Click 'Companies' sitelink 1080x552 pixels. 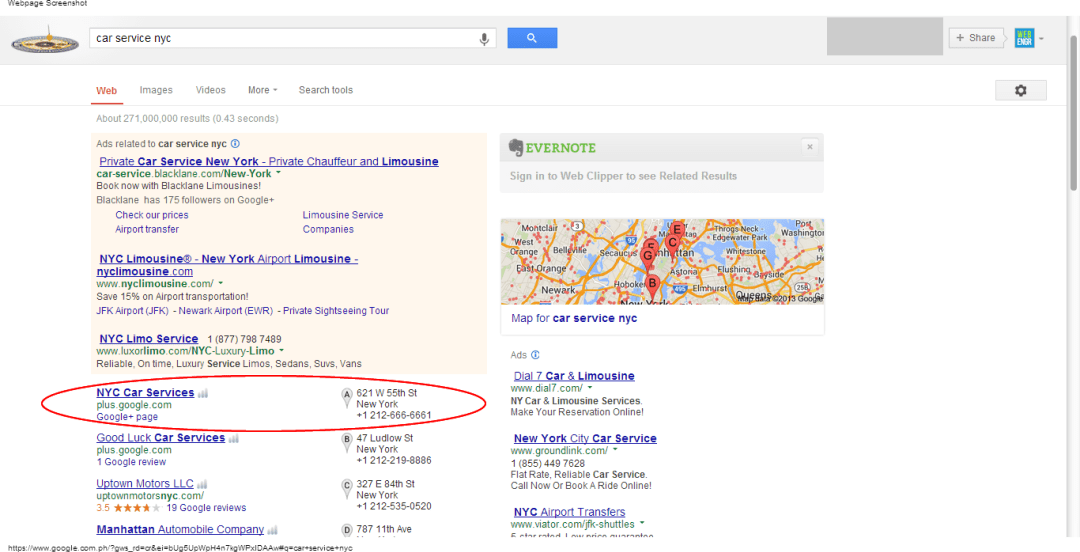[x=328, y=229]
